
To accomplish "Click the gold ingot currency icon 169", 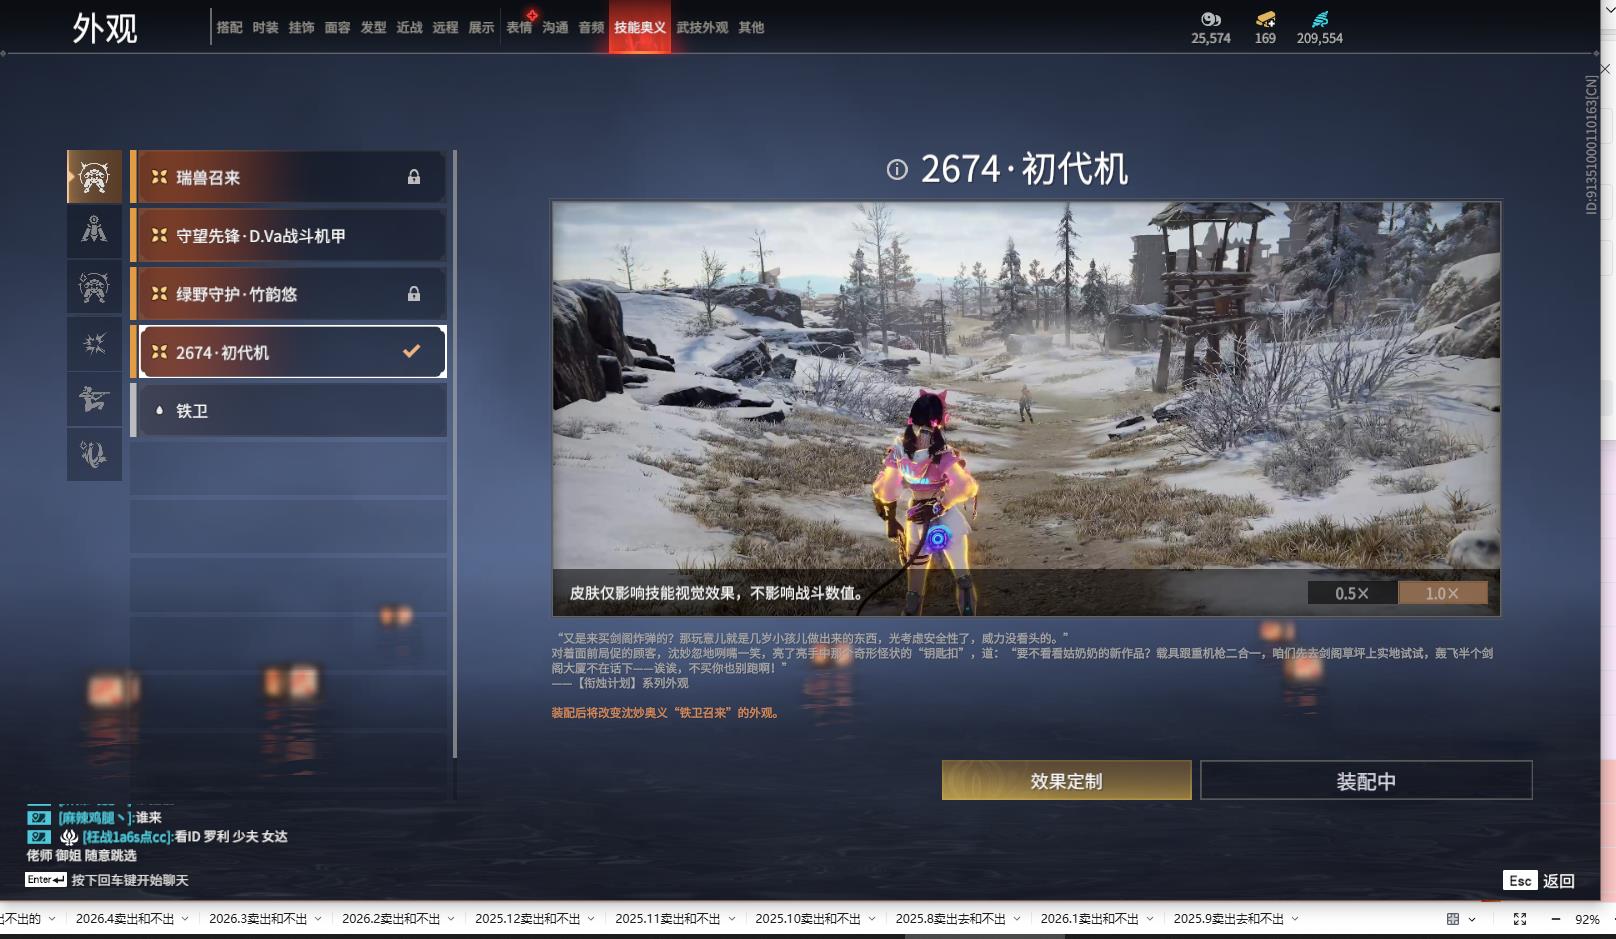I will point(1265,19).
